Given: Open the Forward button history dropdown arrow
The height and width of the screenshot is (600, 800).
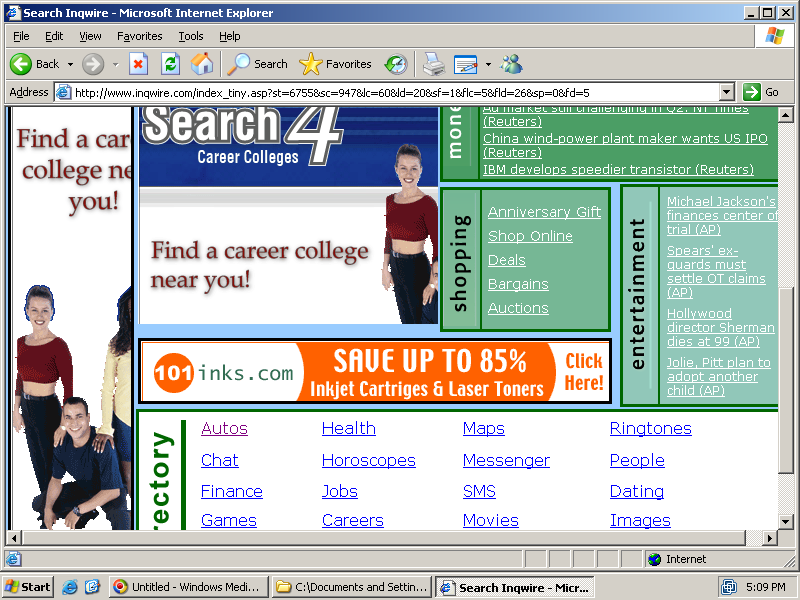Looking at the screenshot, I should 115,64.
